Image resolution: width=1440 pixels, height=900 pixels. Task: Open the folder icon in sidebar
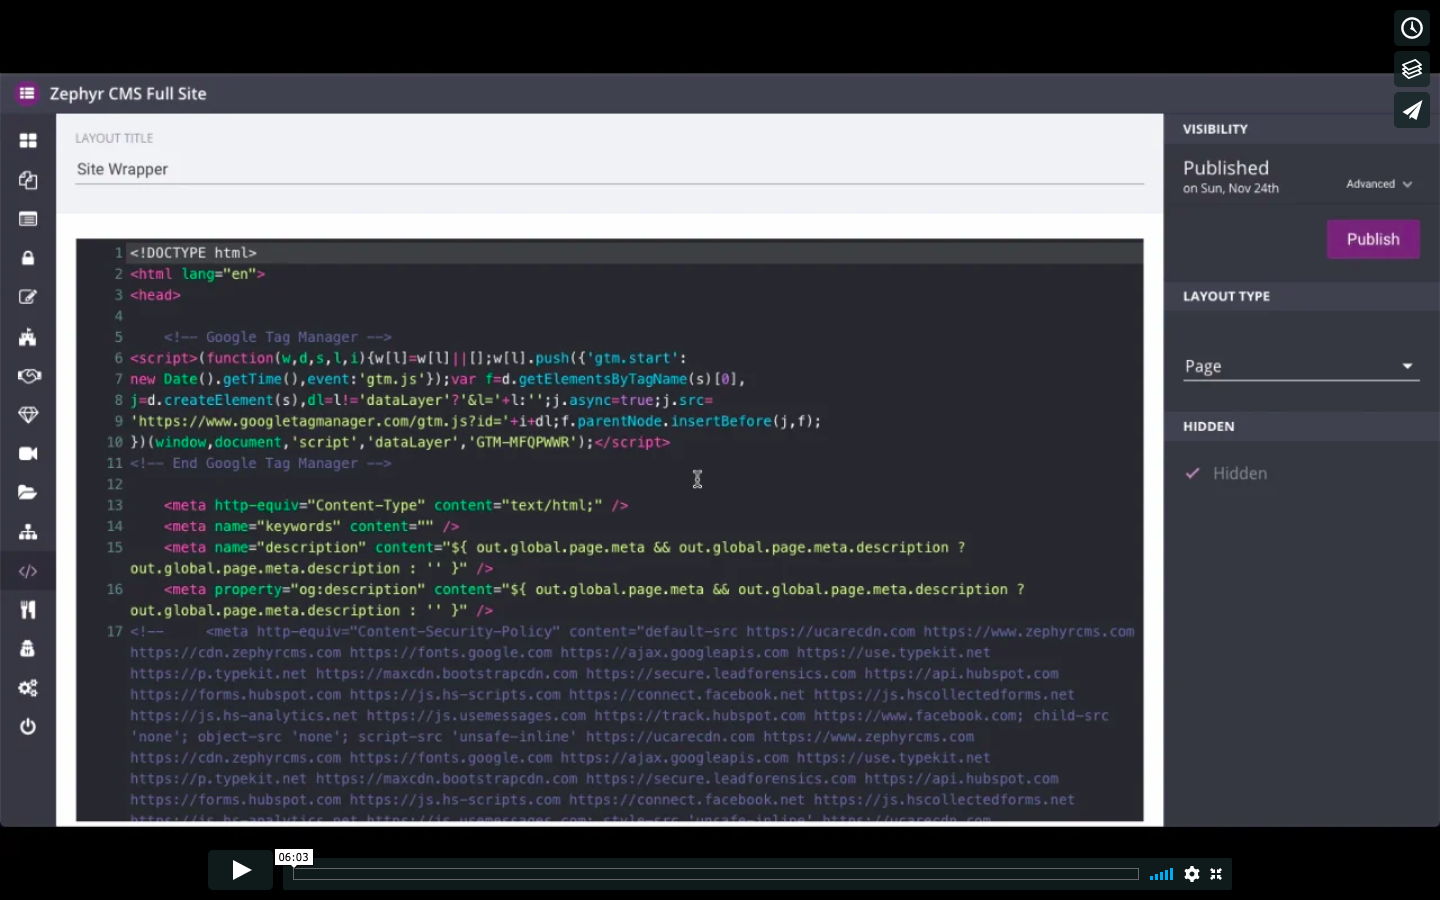(28, 493)
